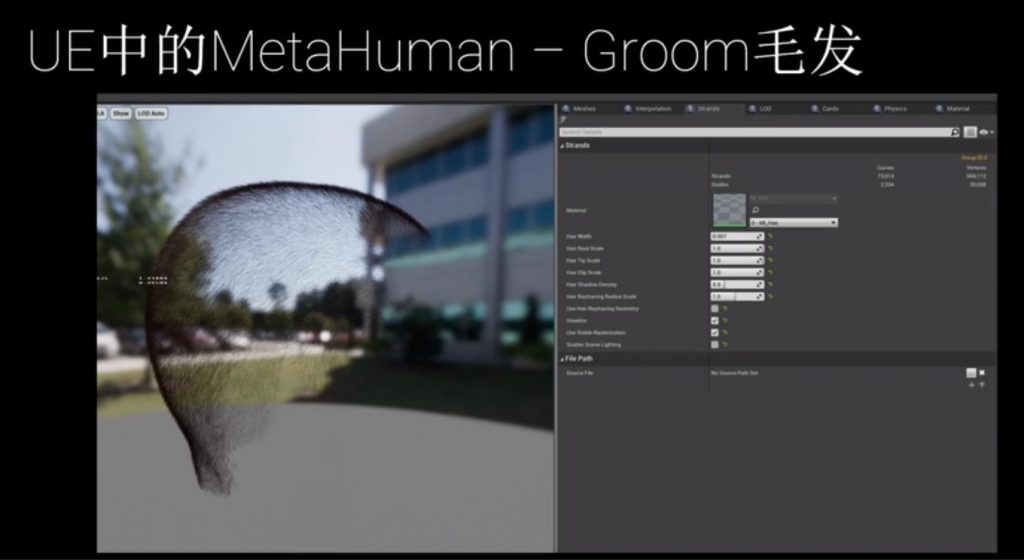Collapse the File Path section
This screenshot has height=560, width=1024.
(x=562, y=359)
